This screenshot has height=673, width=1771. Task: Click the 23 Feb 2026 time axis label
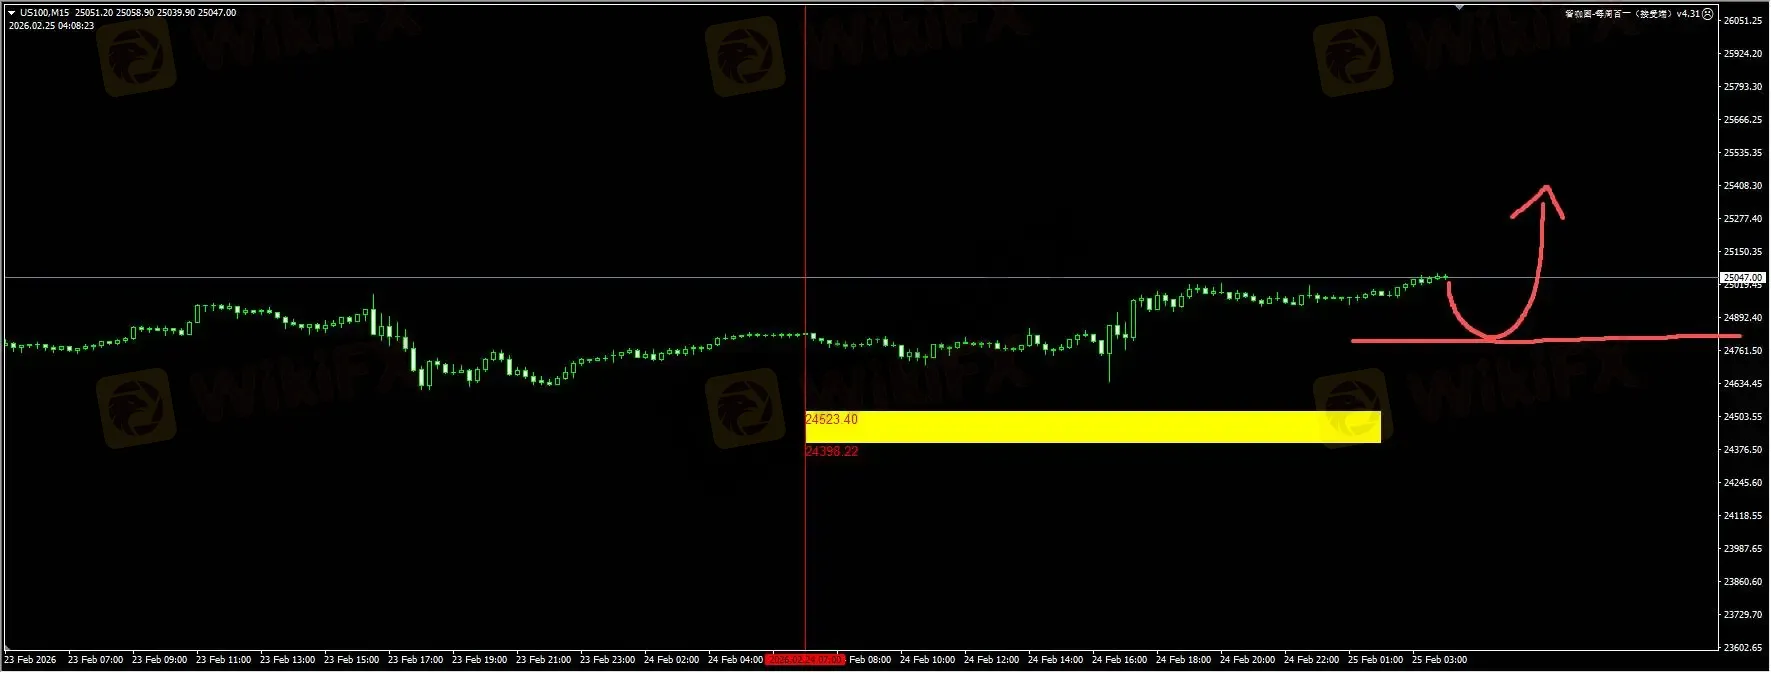click(x=30, y=660)
